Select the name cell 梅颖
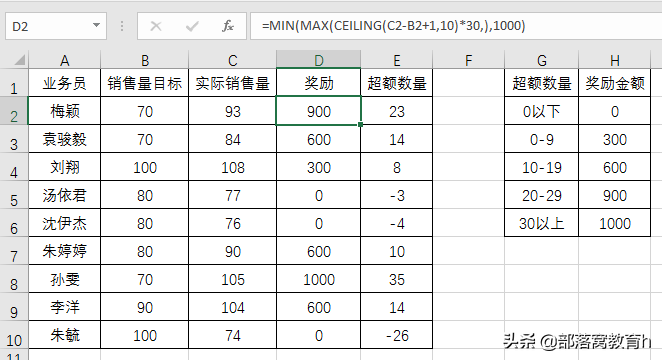 (65, 111)
